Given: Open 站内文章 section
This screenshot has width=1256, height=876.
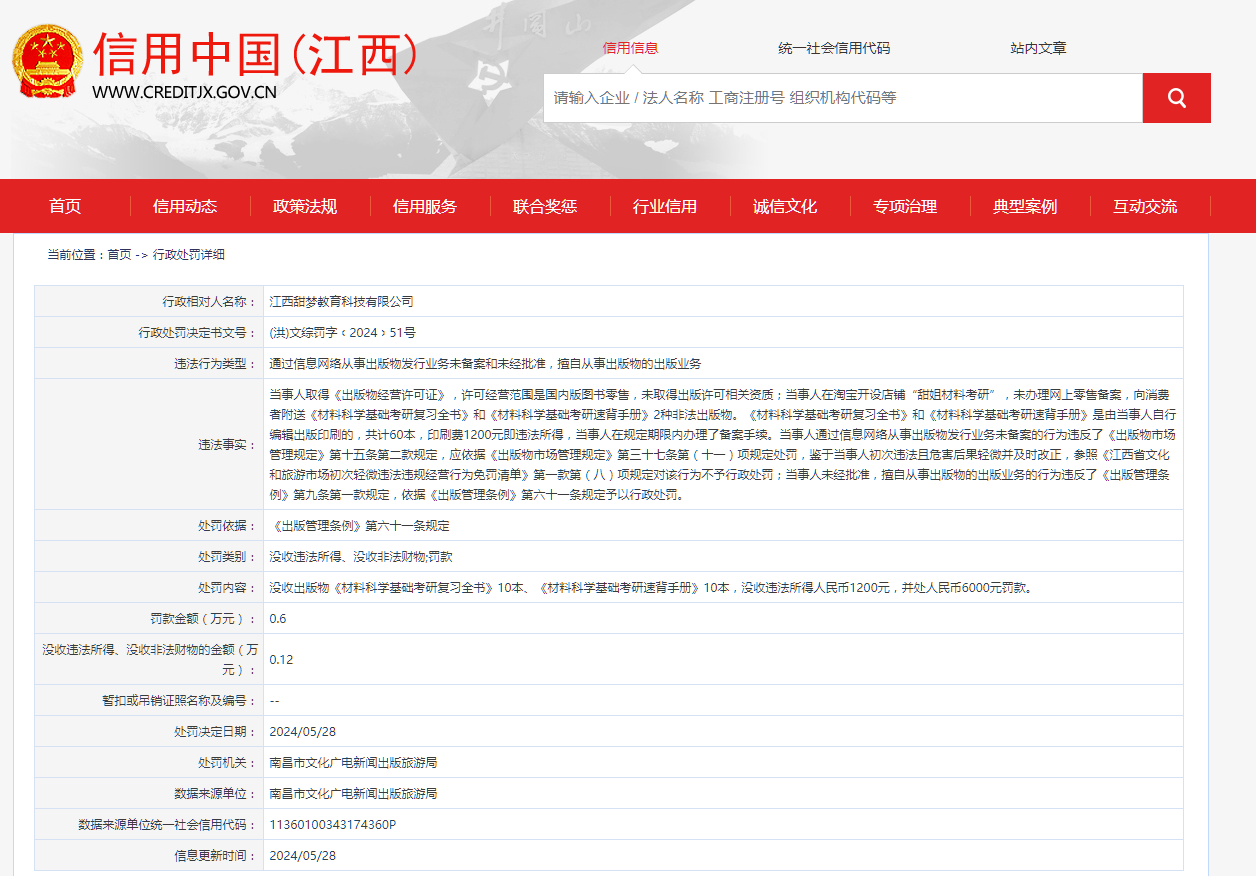Looking at the screenshot, I should tap(1038, 46).
